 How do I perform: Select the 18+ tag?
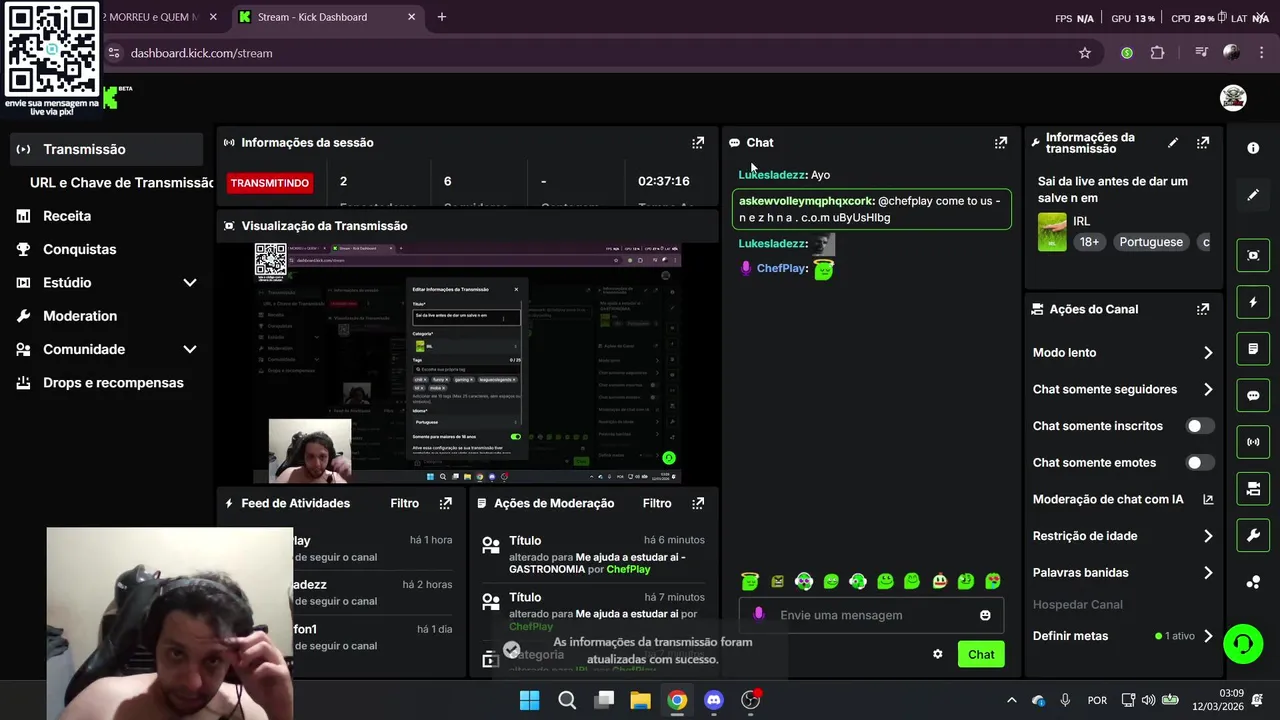[1089, 242]
